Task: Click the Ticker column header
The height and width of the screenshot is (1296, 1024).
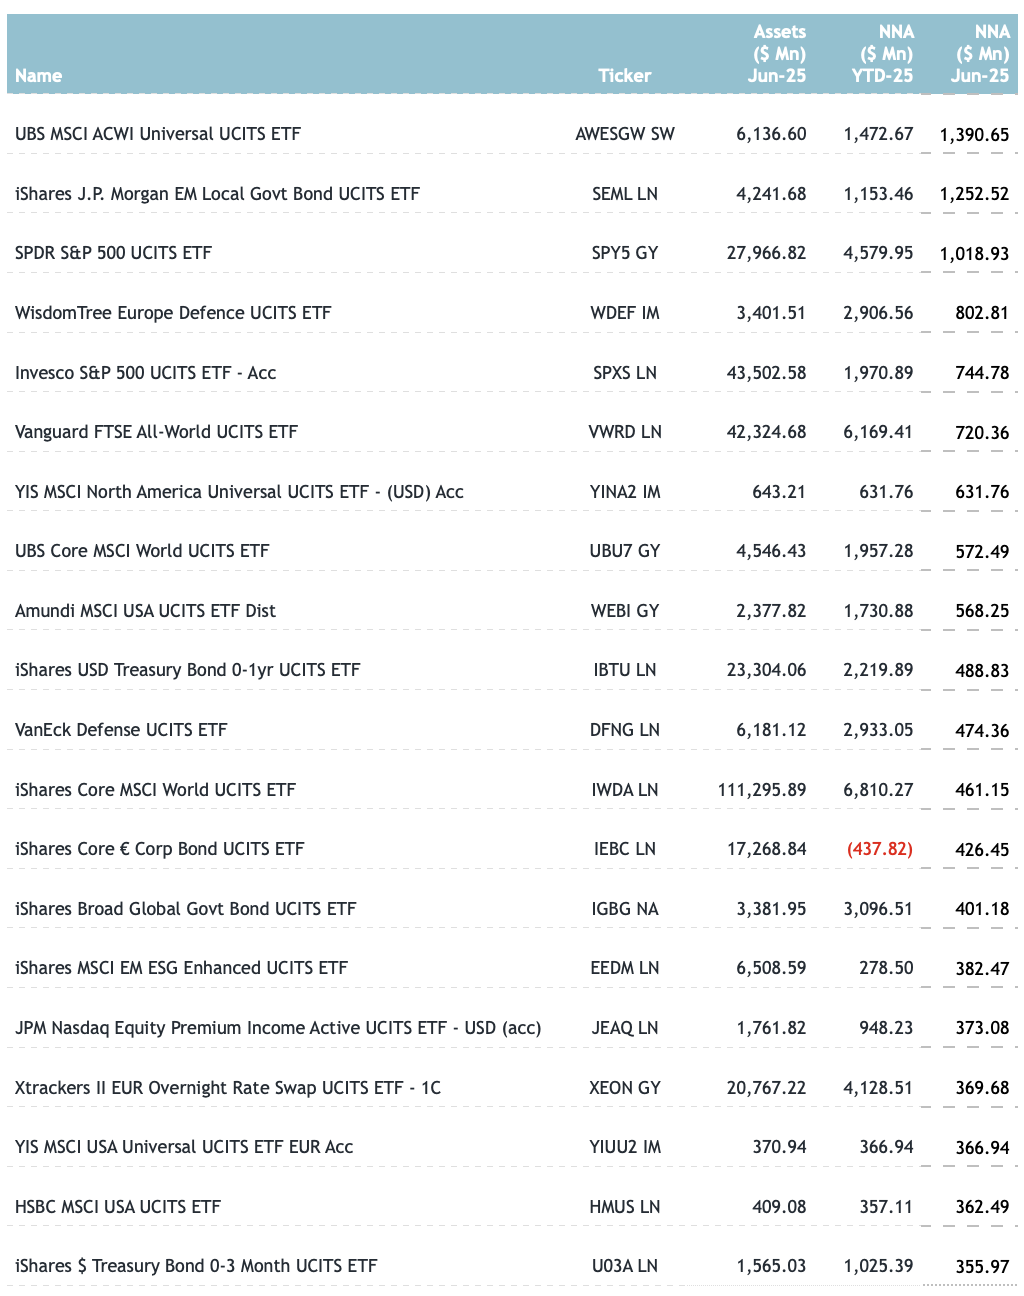Action: click(x=624, y=76)
